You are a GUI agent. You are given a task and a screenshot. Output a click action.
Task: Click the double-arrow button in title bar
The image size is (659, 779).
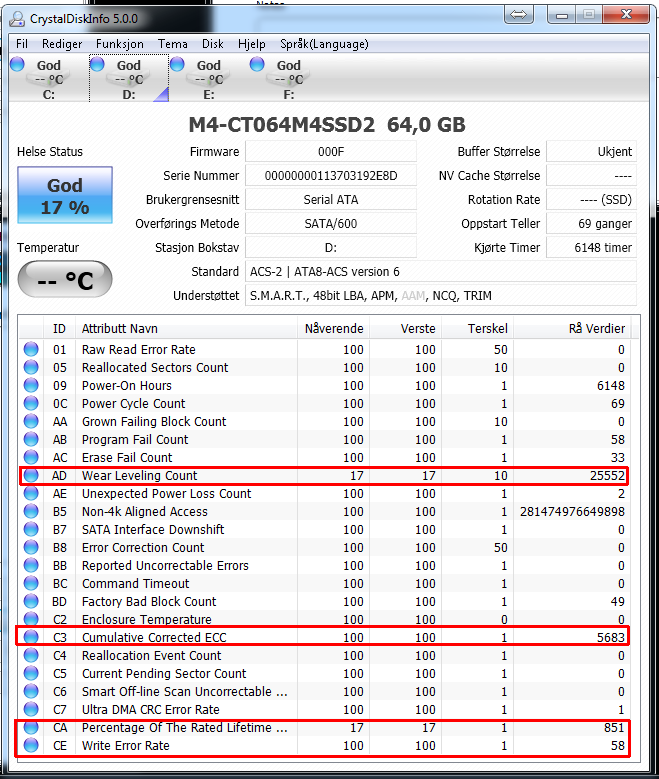pos(519,15)
